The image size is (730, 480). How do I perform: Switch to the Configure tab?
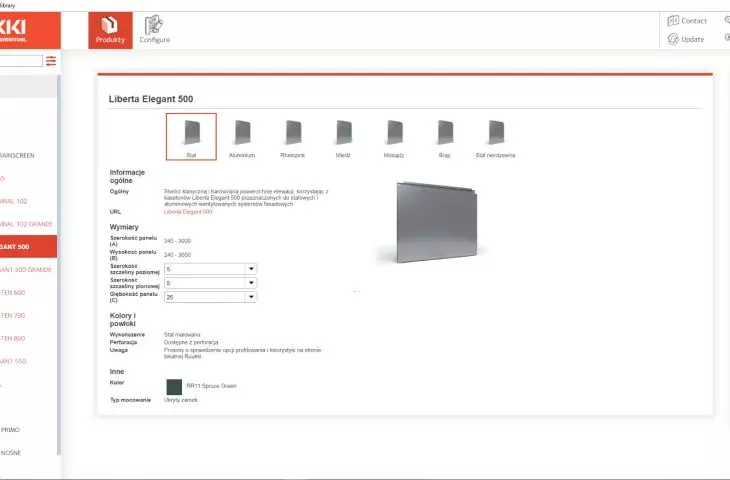click(x=155, y=30)
